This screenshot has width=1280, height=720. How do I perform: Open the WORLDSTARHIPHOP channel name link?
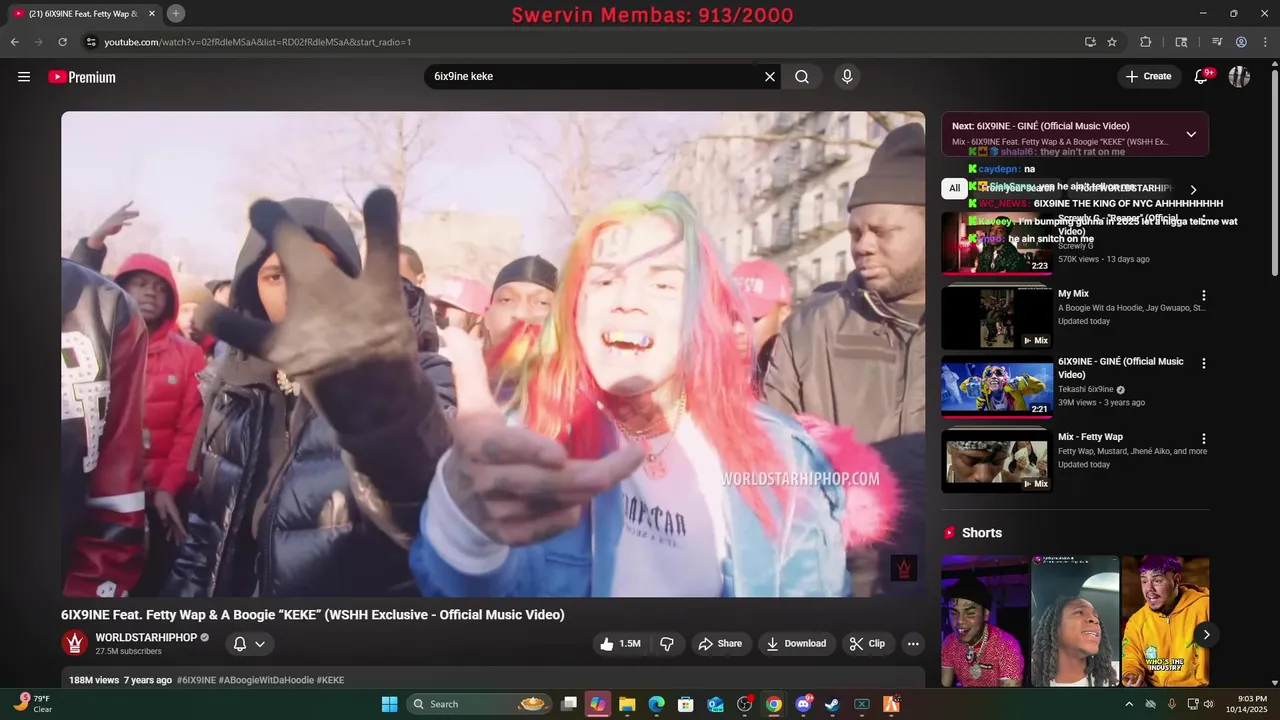(146, 637)
